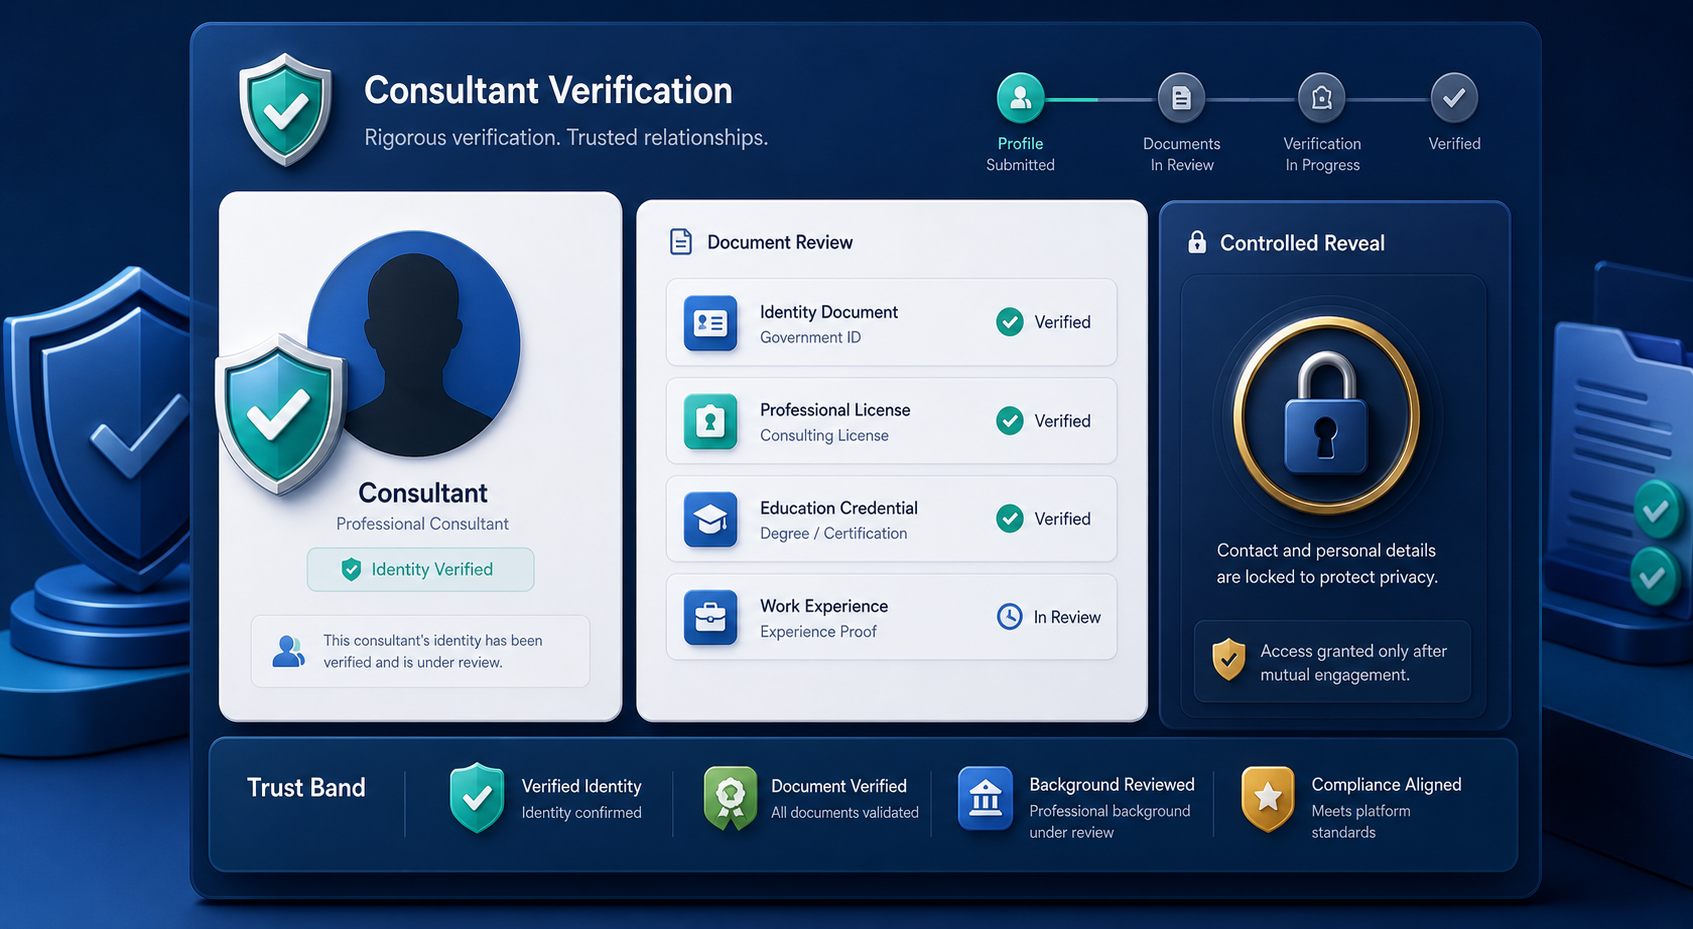1693x929 pixels.
Task: Click the gold shield beside Access granted
Action: 1229,660
